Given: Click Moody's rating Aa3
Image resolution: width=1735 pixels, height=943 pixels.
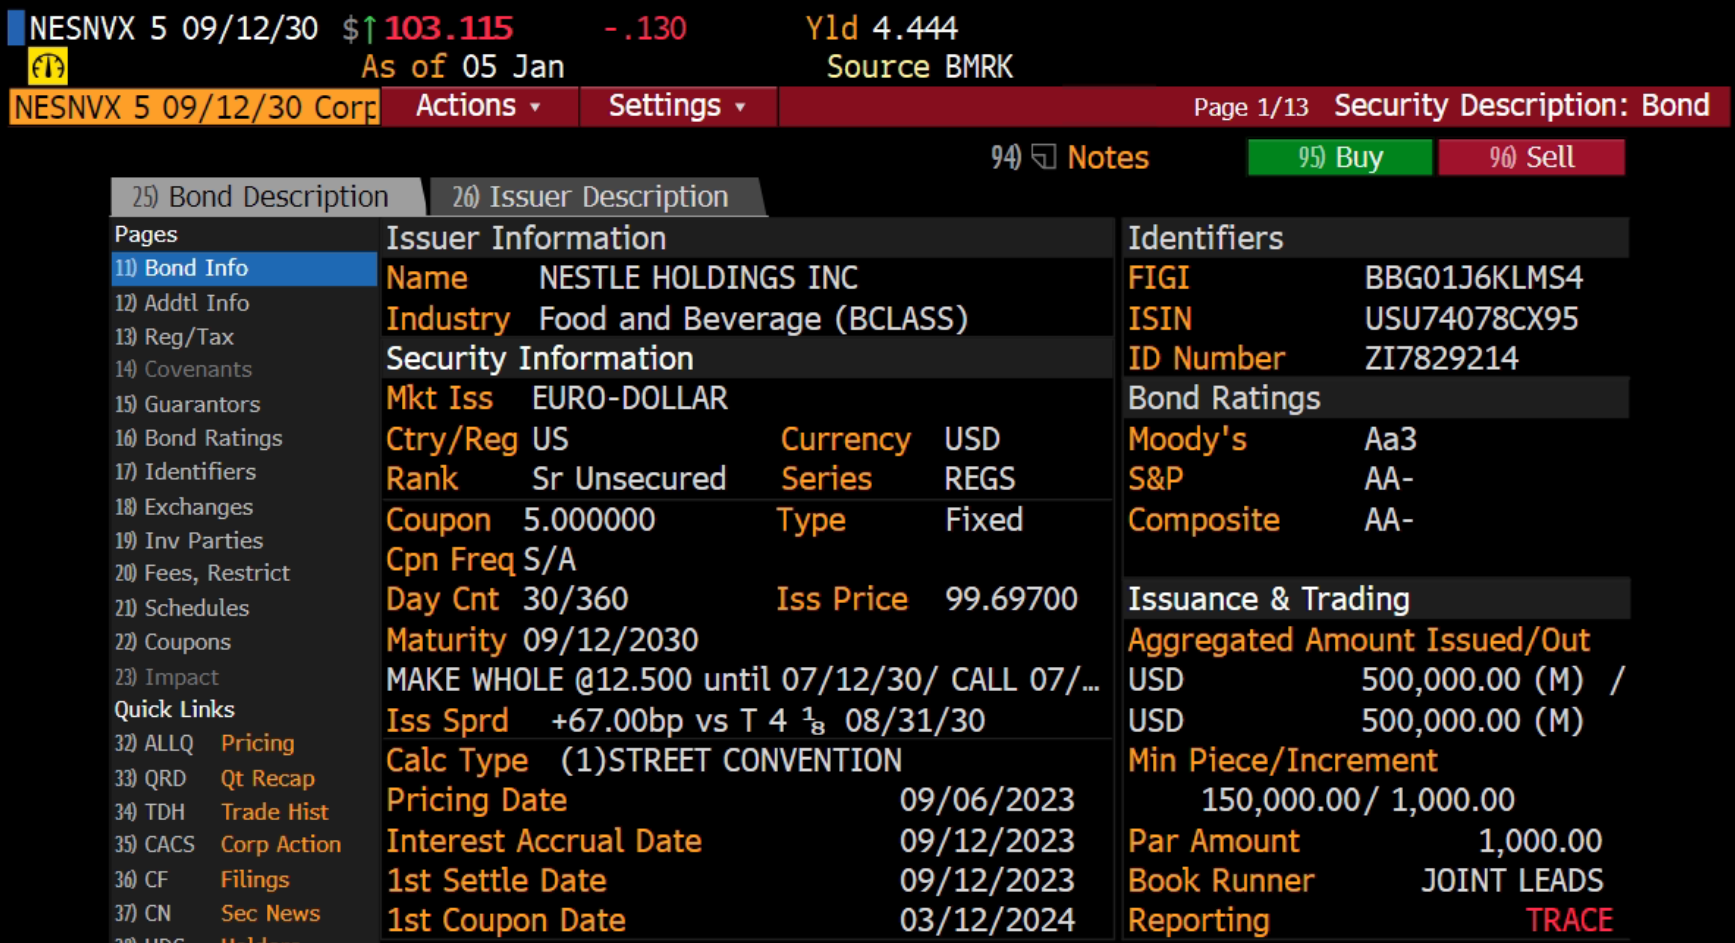Looking at the screenshot, I should 1390,439.
